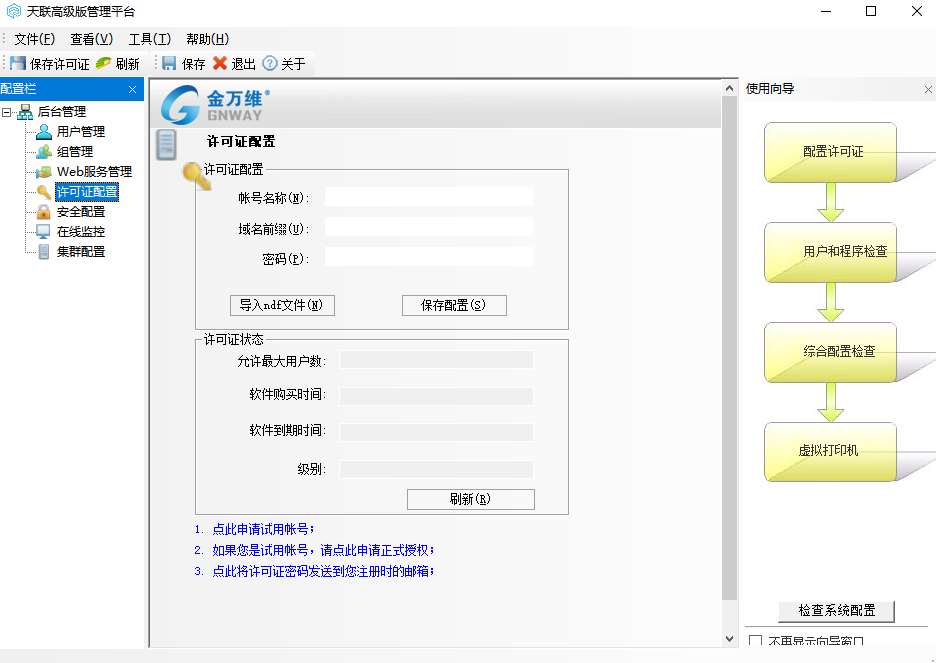Click the 密码 input field

point(429,257)
